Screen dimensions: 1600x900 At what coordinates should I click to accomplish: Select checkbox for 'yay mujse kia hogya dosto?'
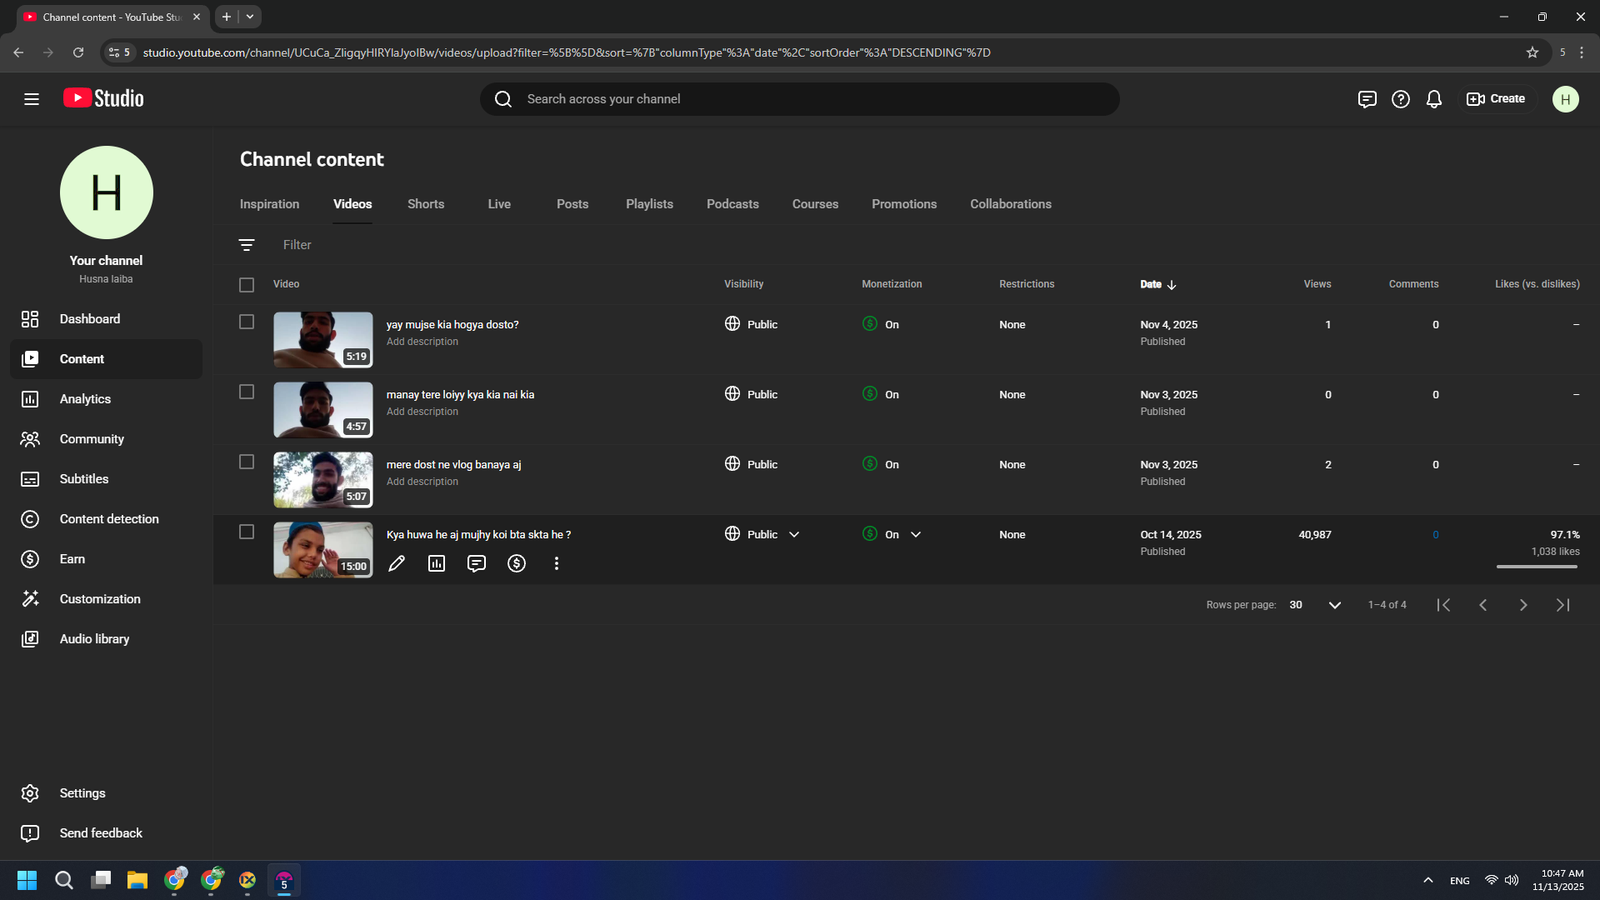pyautogui.click(x=247, y=322)
